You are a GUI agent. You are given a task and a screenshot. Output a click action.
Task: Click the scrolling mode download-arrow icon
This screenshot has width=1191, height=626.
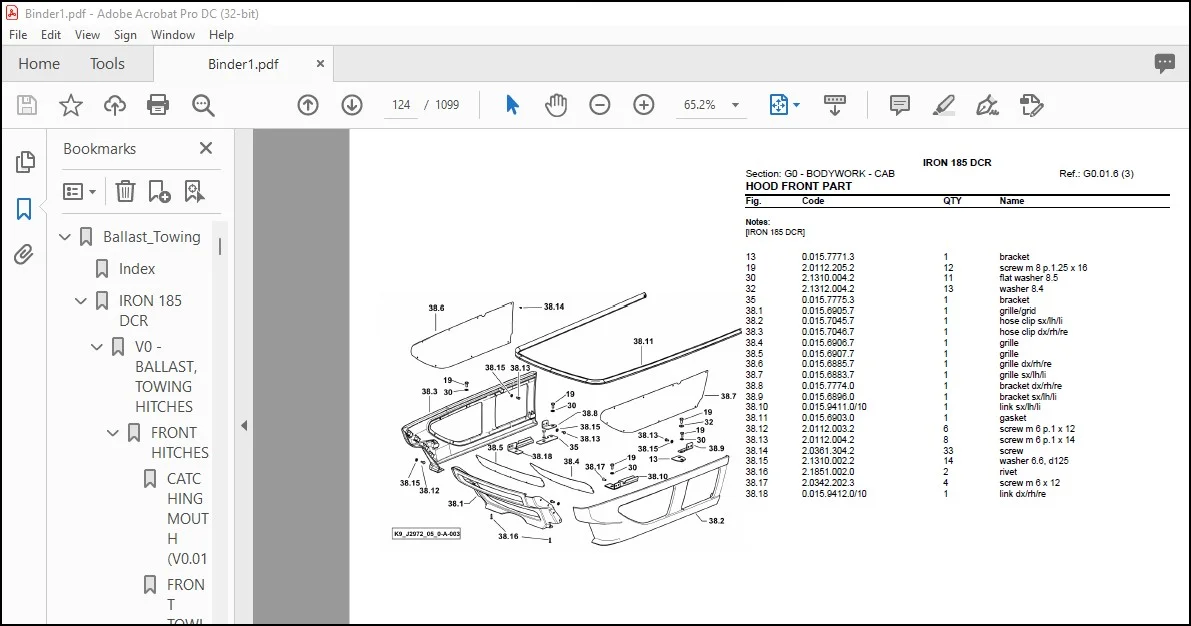tap(834, 105)
